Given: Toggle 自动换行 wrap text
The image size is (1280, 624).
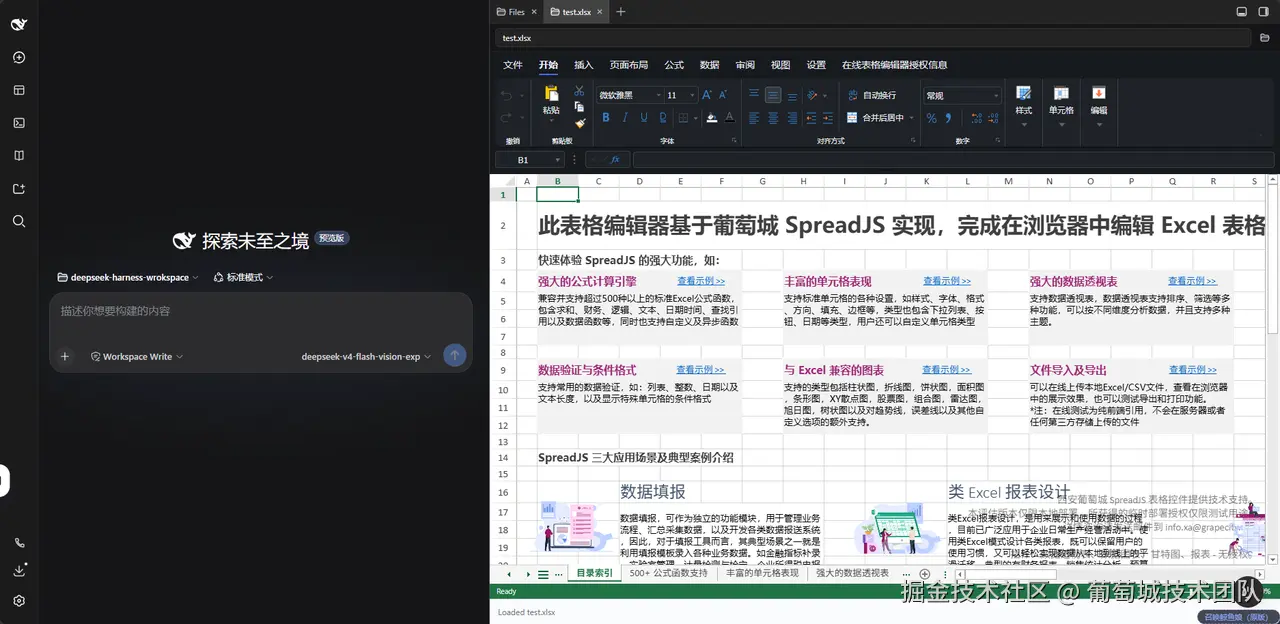Looking at the screenshot, I should (871, 95).
